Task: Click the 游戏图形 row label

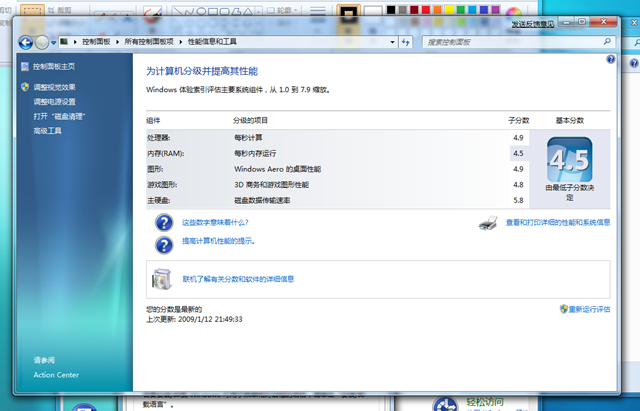Action: click(x=162, y=184)
